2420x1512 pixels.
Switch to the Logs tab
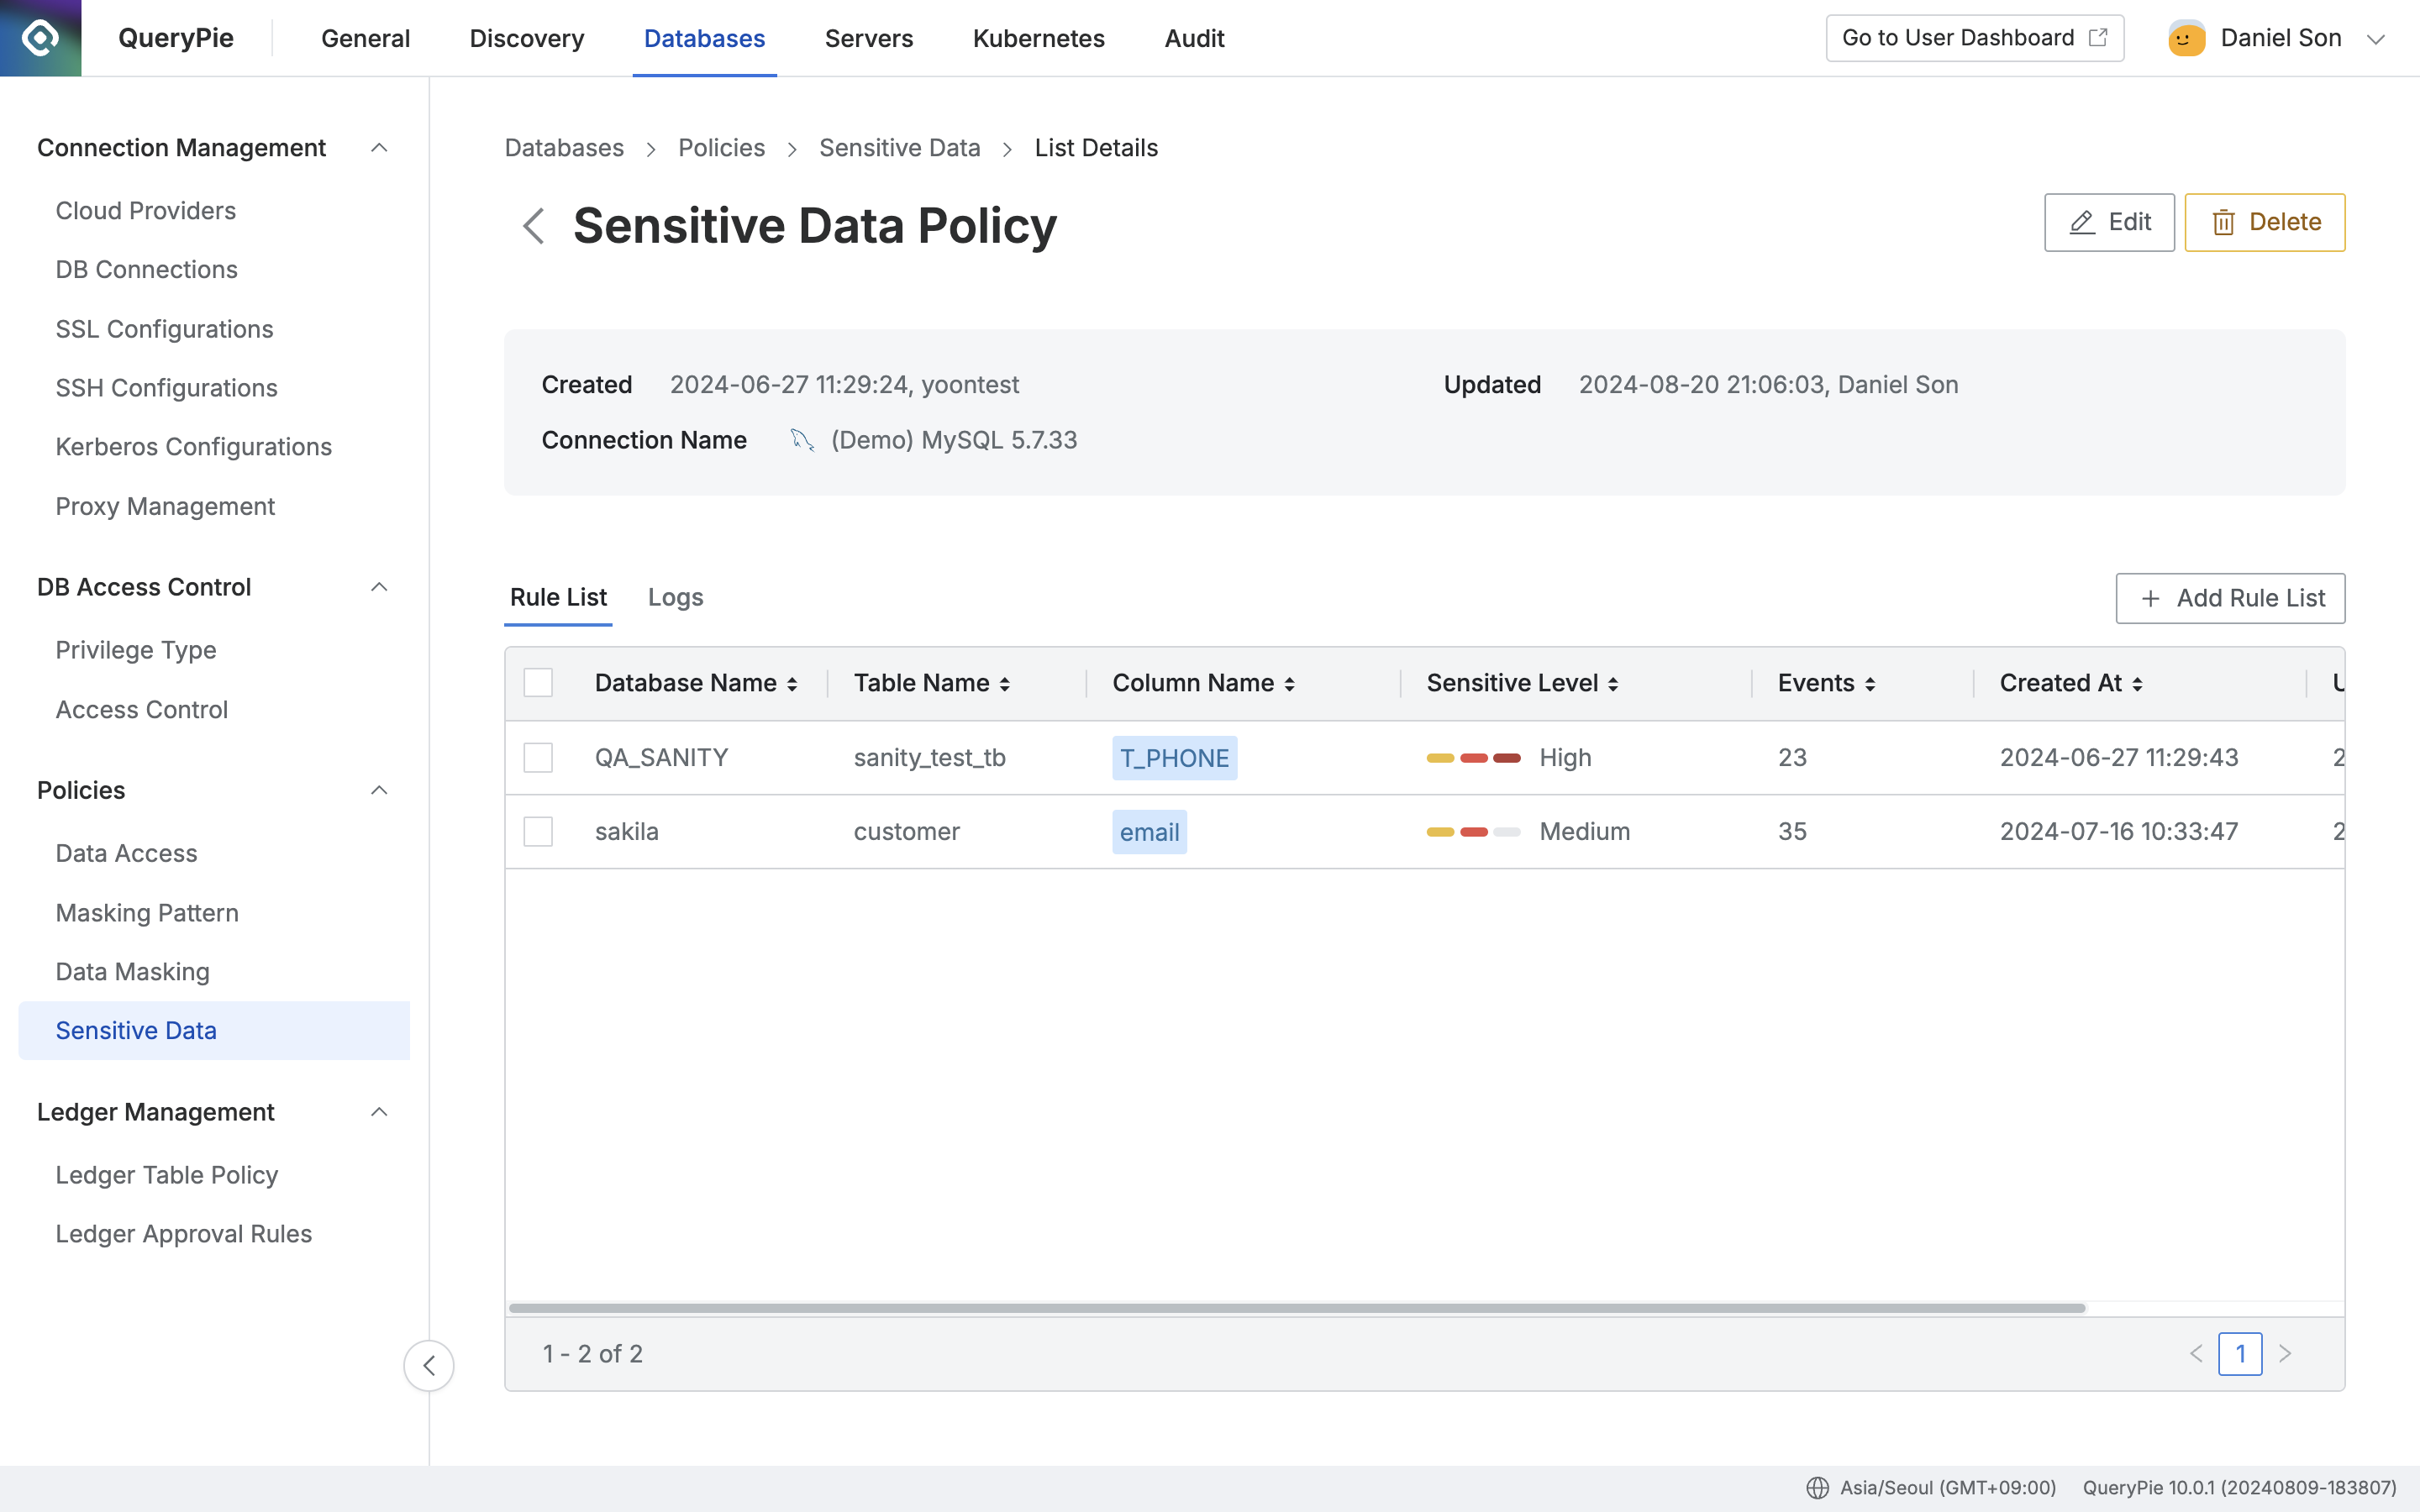675,597
